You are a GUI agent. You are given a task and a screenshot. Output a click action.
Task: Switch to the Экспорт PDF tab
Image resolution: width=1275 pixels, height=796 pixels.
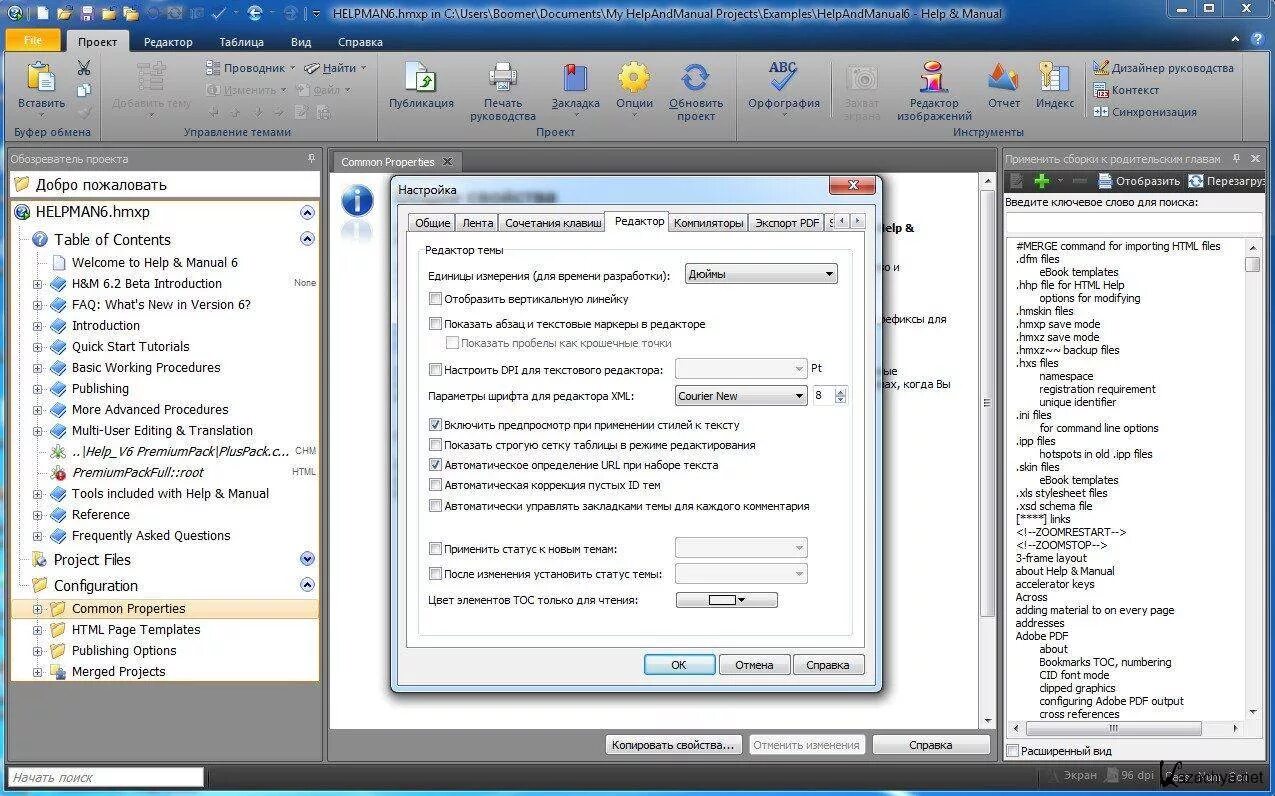click(787, 223)
